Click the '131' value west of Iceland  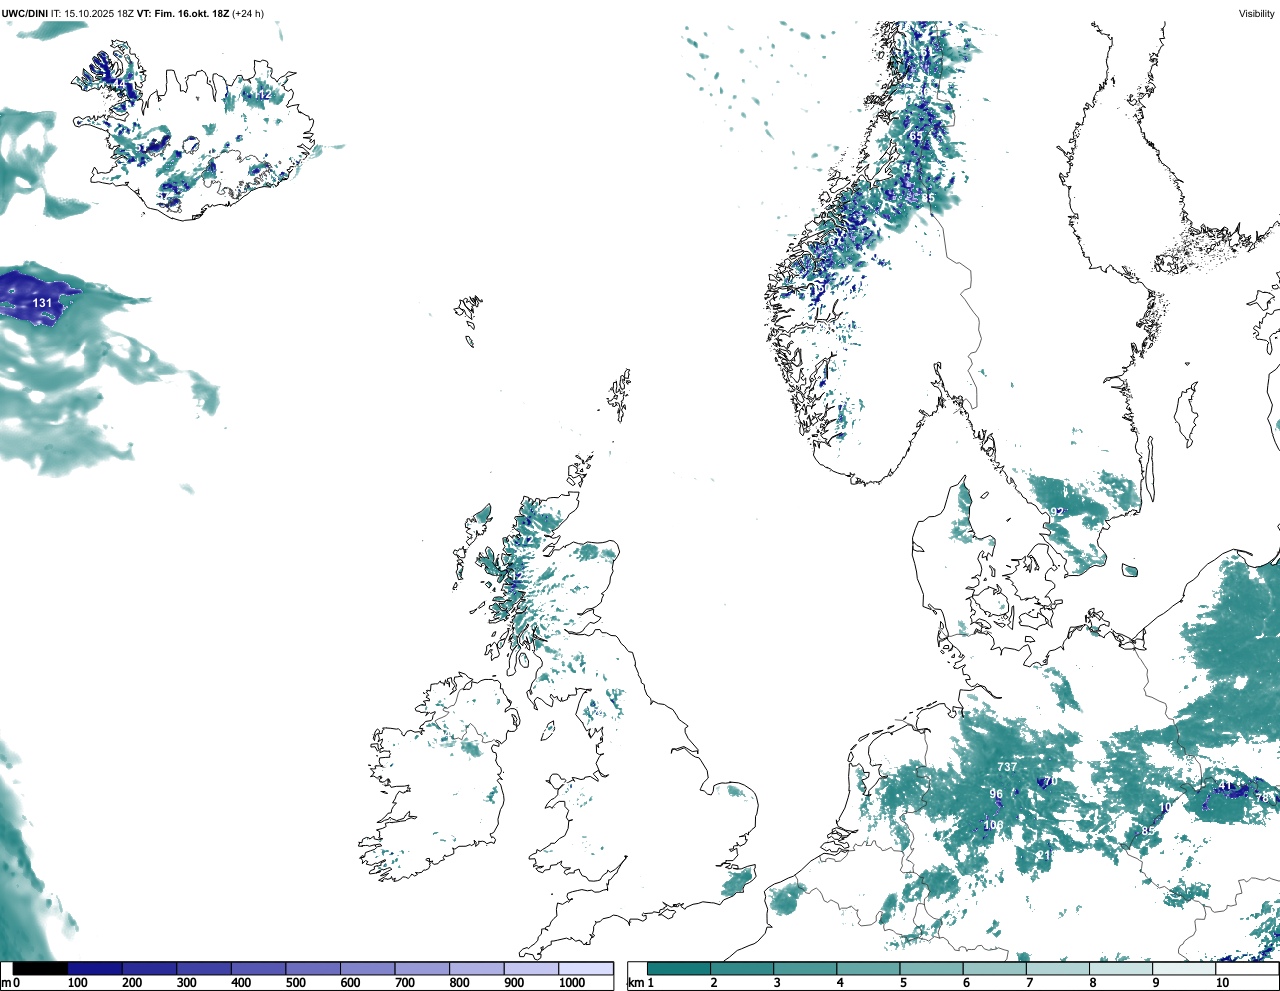point(42,303)
